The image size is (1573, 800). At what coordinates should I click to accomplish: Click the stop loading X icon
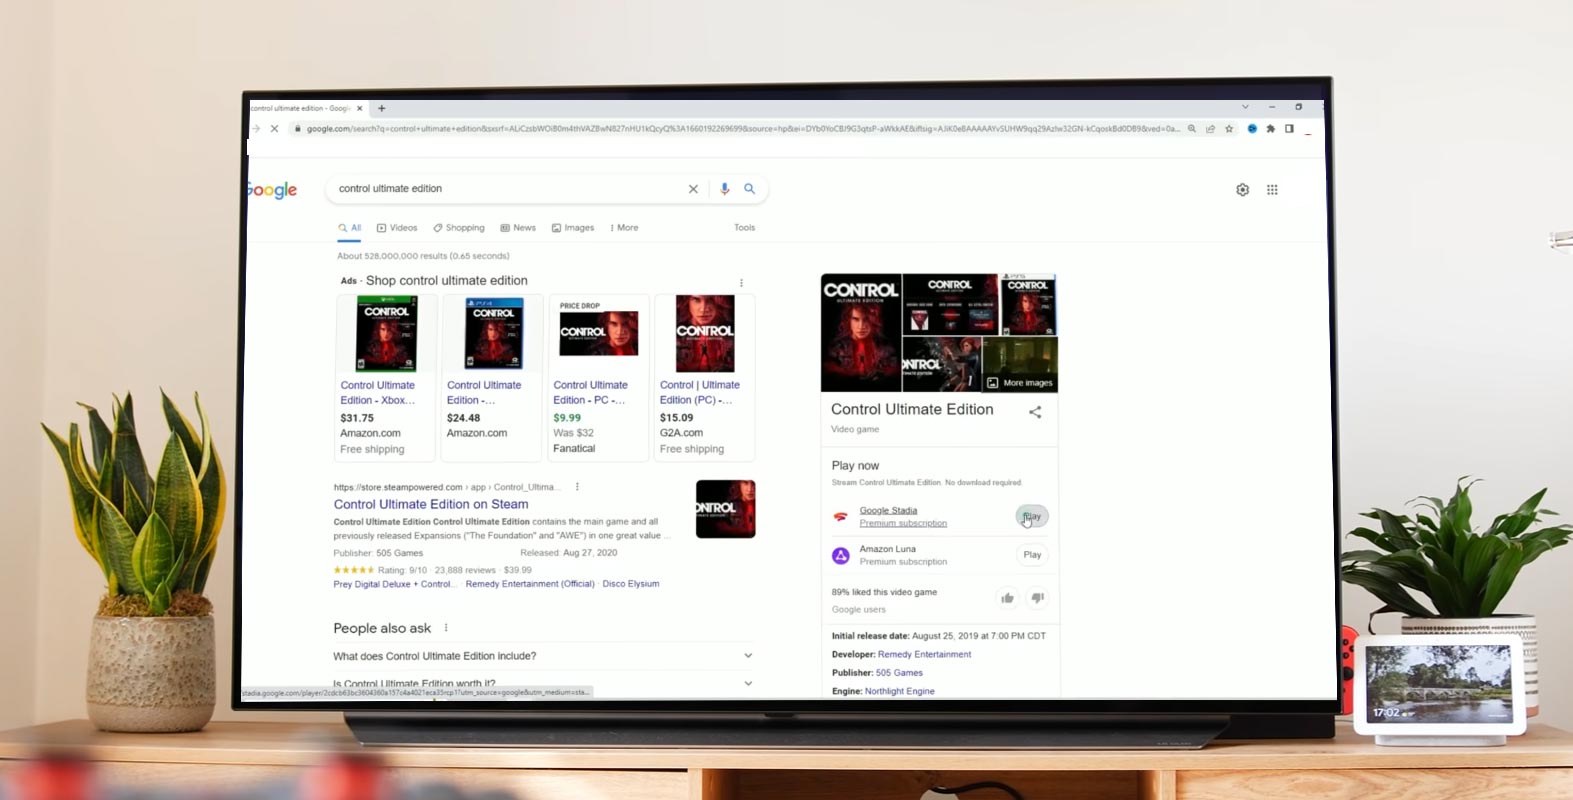[x=274, y=128]
